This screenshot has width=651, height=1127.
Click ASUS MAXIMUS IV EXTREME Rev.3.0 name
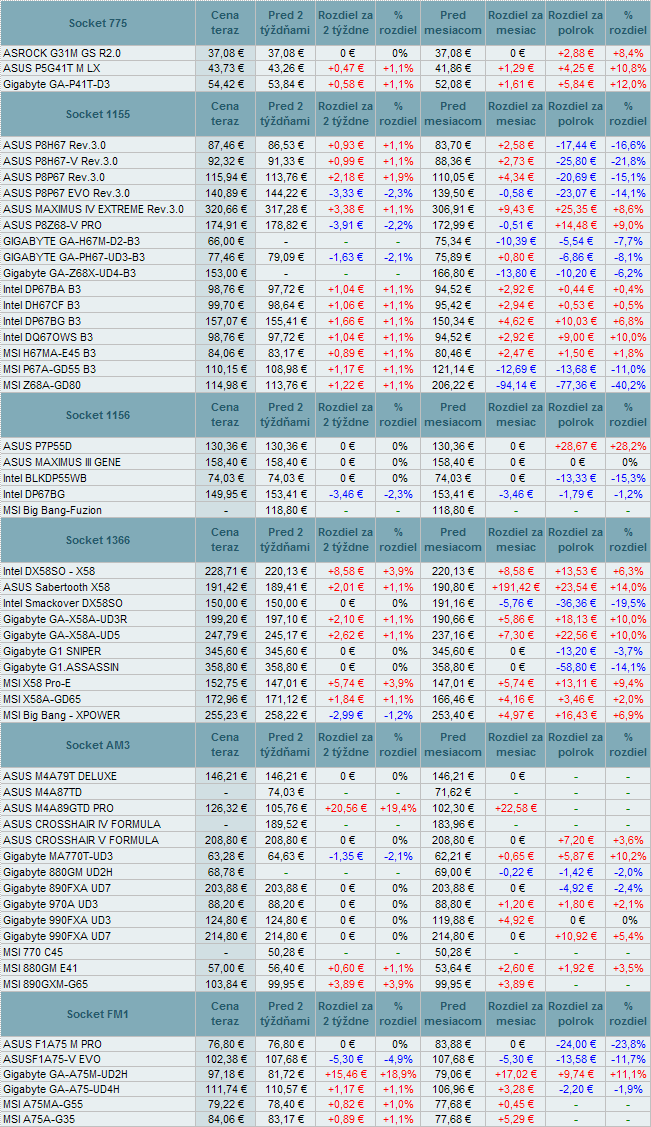(93, 208)
